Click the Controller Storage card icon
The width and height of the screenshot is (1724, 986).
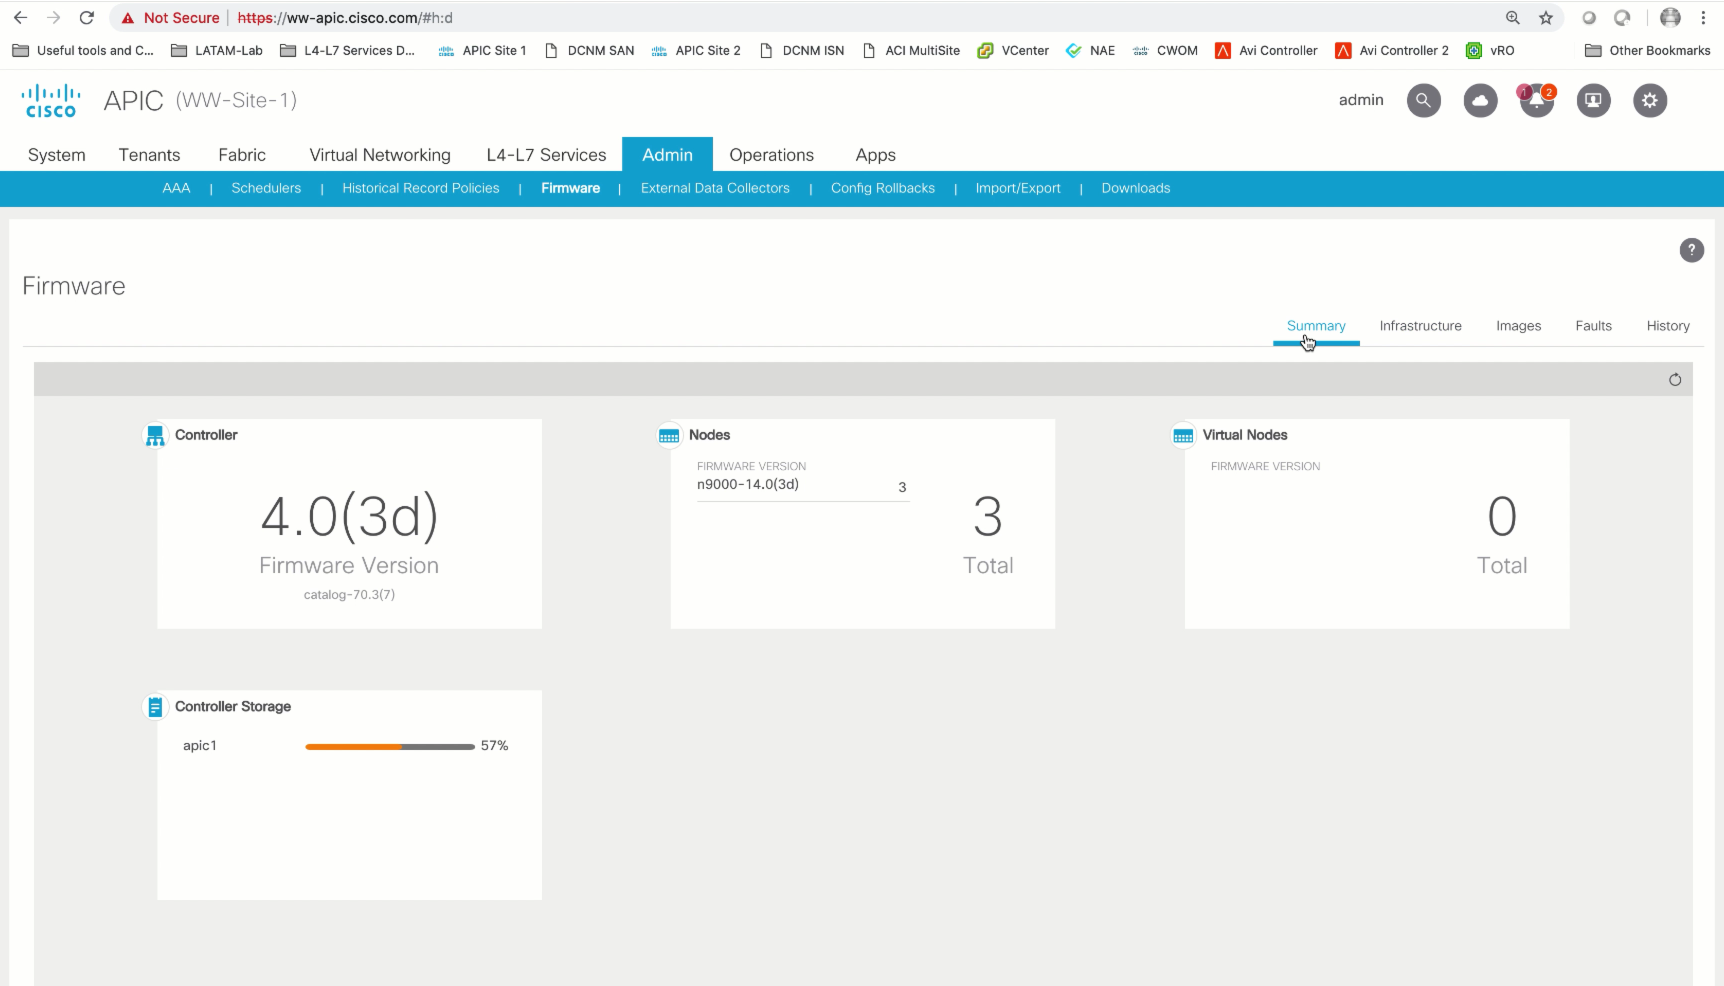click(155, 706)
